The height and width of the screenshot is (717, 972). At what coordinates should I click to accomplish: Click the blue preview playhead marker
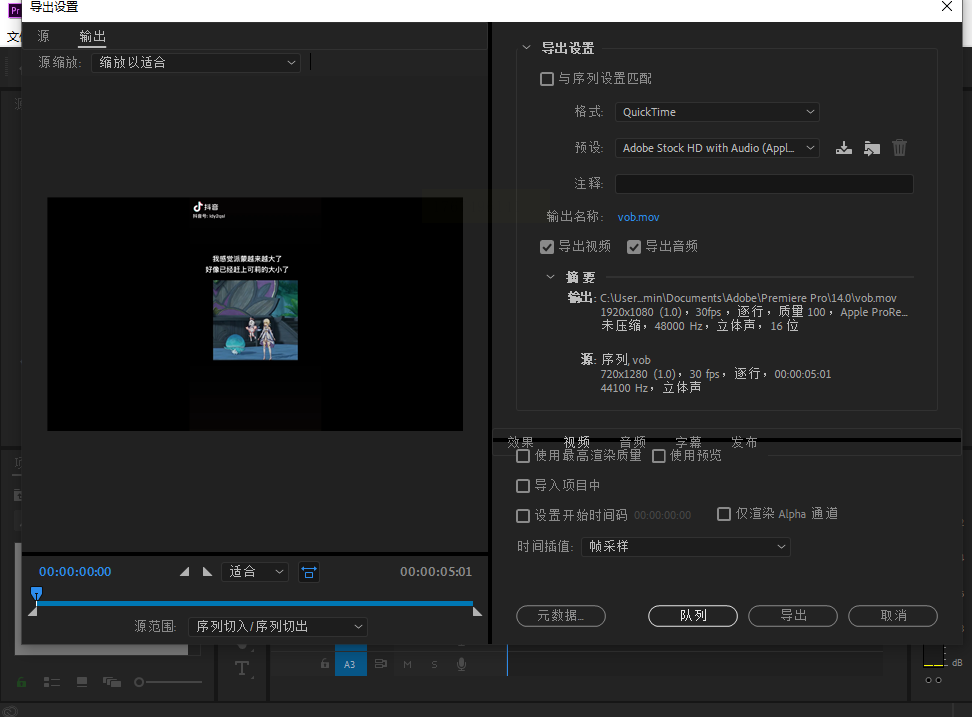tap(36, 594)
